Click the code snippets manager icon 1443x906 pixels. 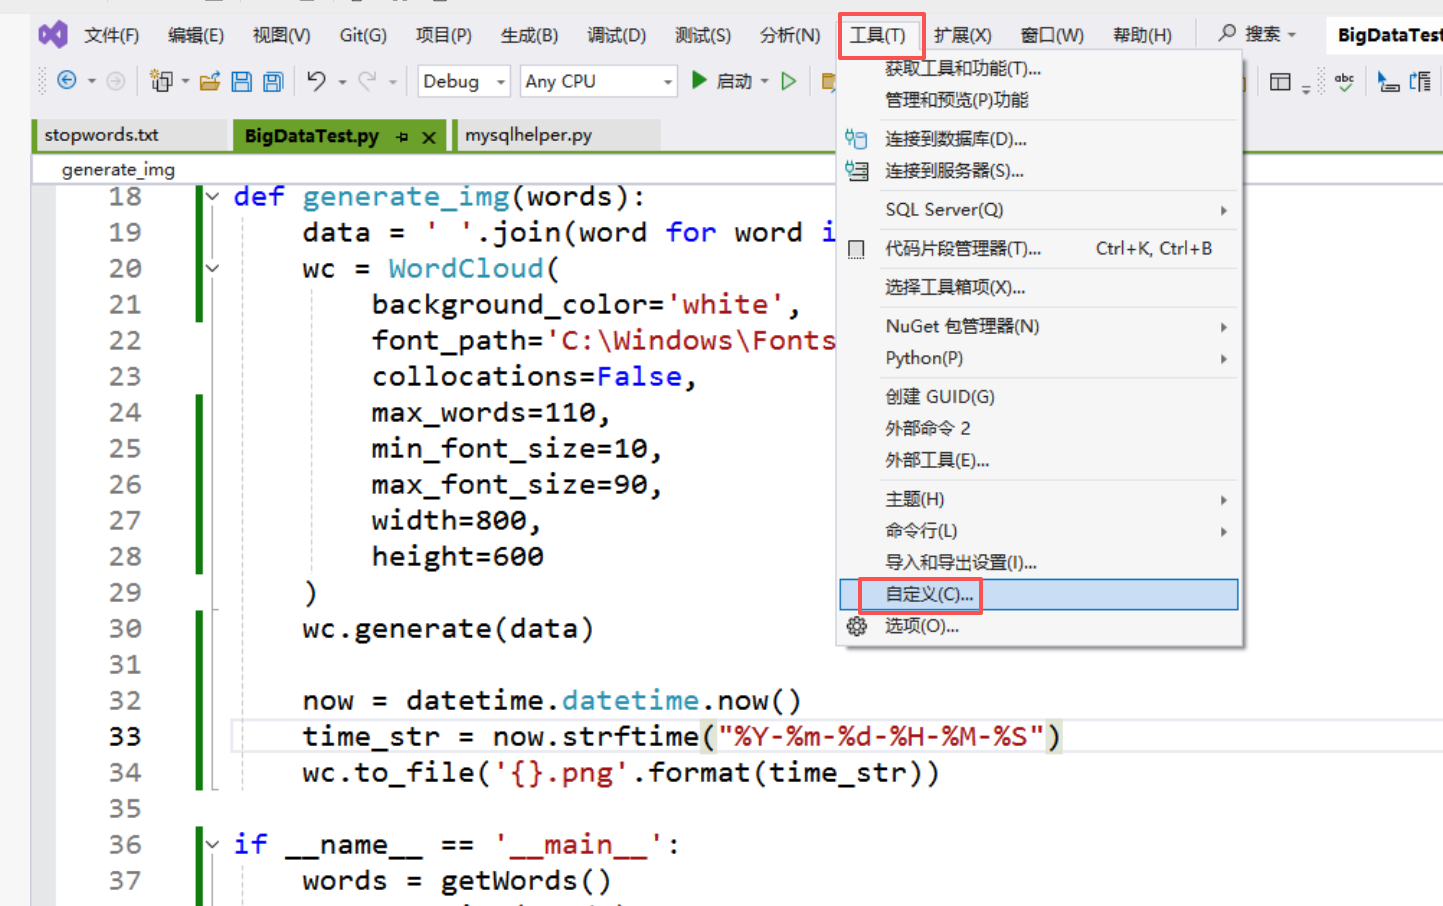pyautogui.click(x=856, y=248)
